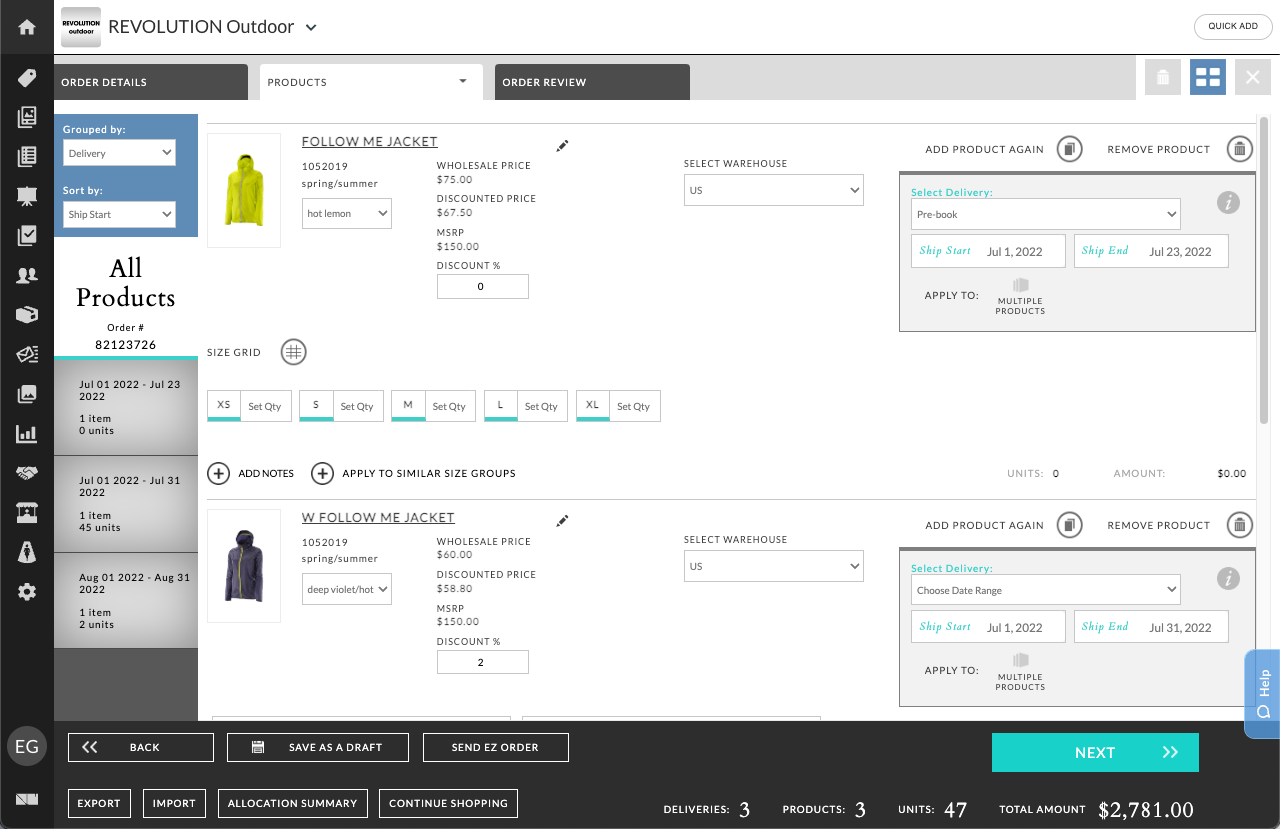Open the presentation board sidebar icon

(27, 197)
